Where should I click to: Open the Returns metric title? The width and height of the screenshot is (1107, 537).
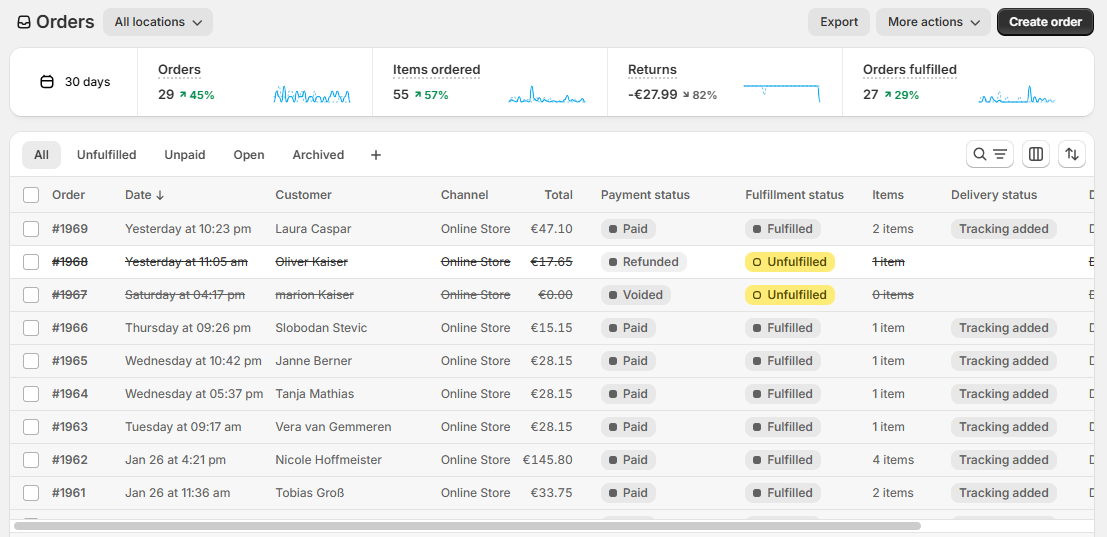click(652, 70)
